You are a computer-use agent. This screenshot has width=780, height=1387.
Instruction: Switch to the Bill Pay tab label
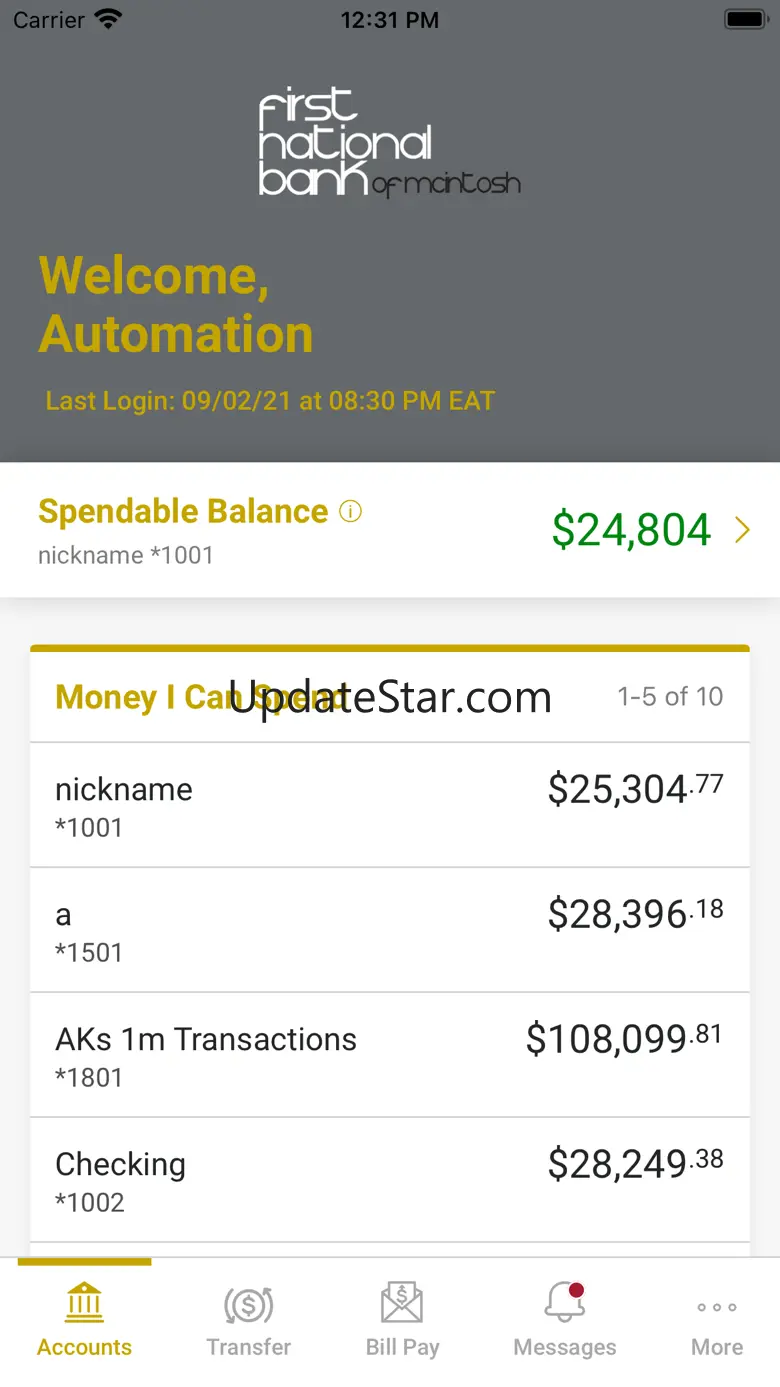coord(402,1347)
